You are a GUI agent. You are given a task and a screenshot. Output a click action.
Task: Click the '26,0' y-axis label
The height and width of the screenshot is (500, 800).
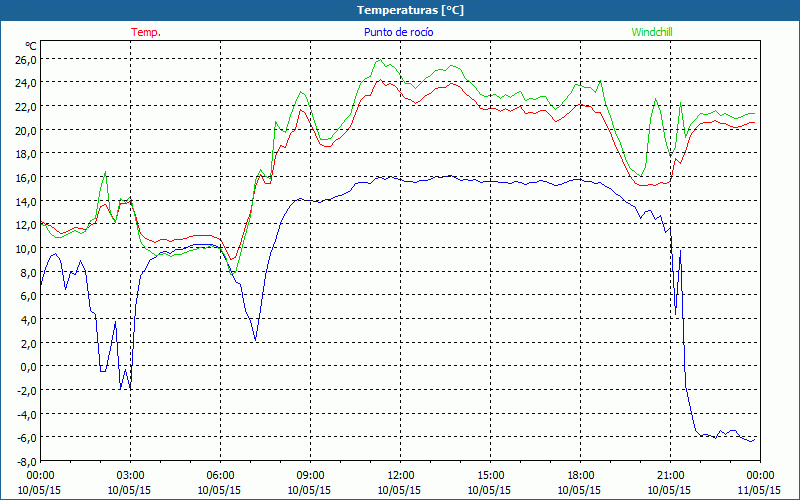click(27, 59)
